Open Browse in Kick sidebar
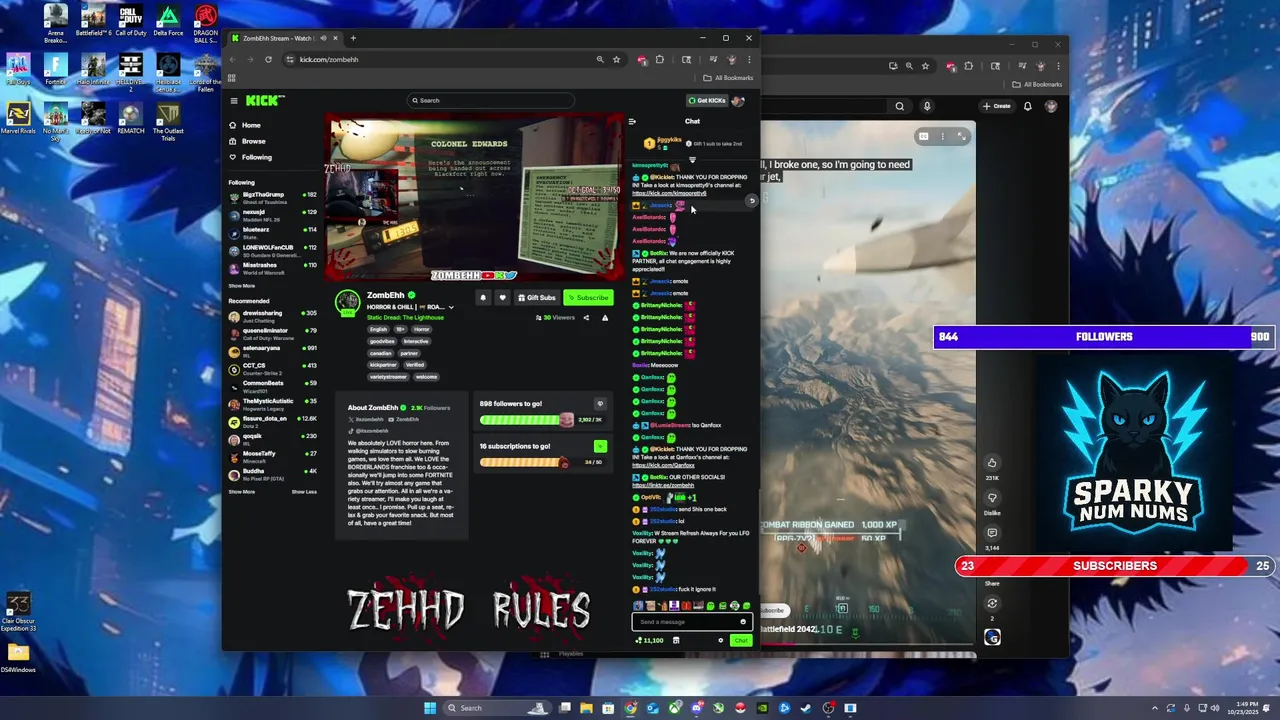Screen dimensions: 1280x720 point(247,141)
